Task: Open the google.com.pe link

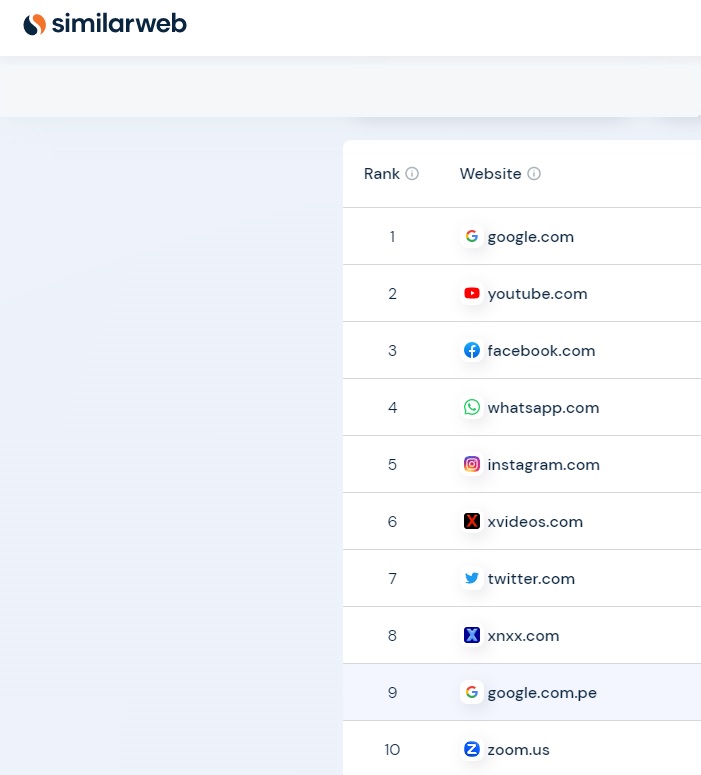Action: click(x=542, y=693)
